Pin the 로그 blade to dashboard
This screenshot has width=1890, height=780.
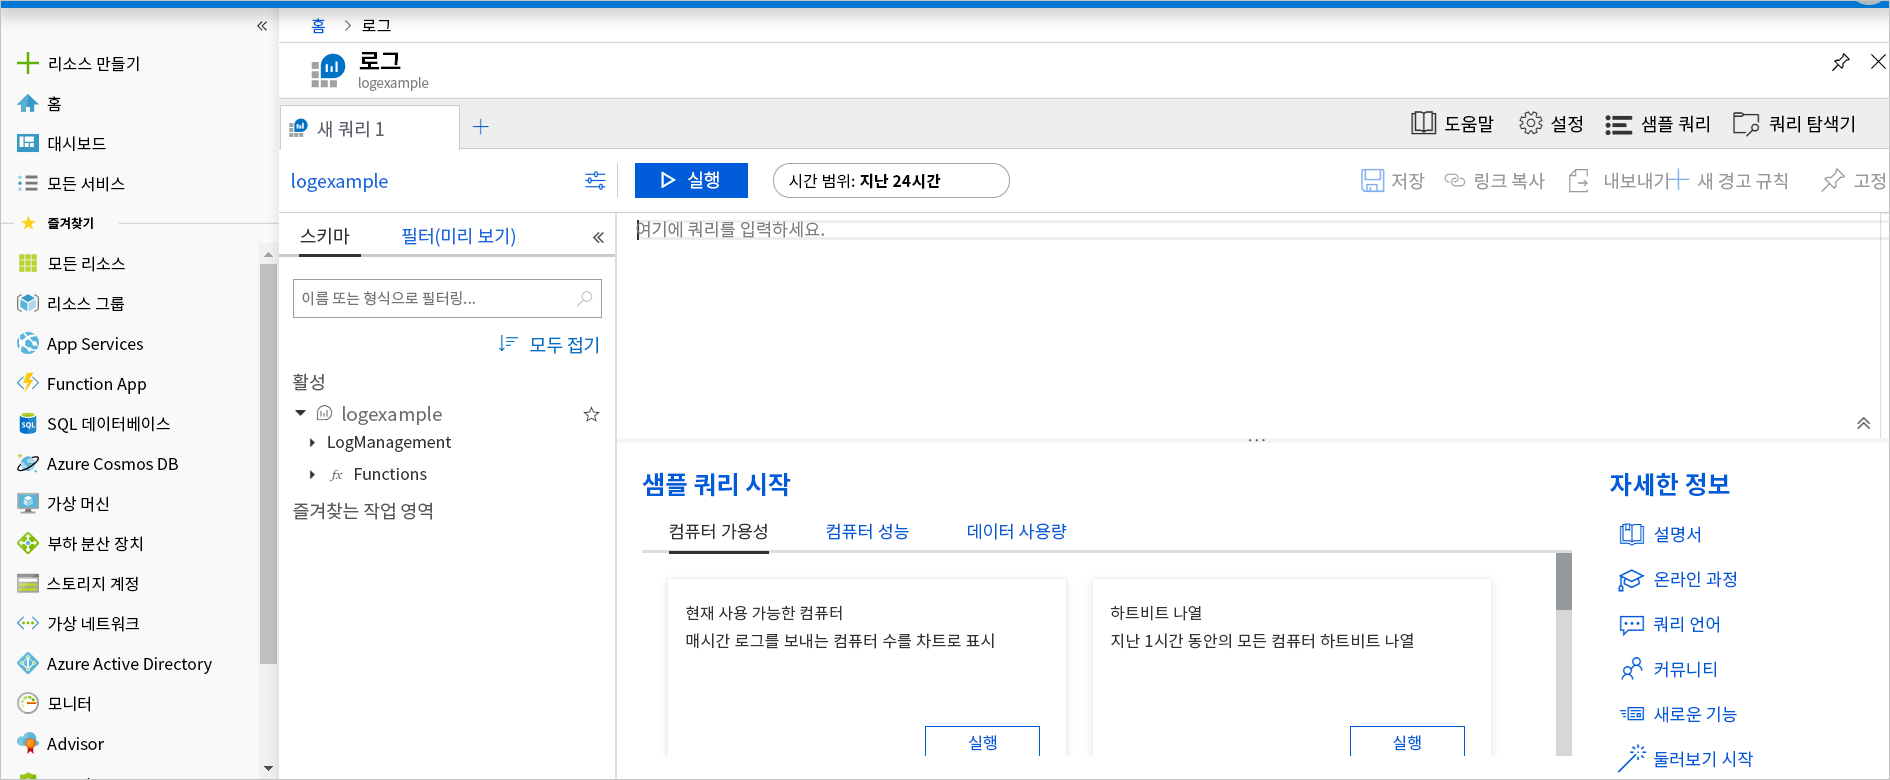pos(1840,62)
